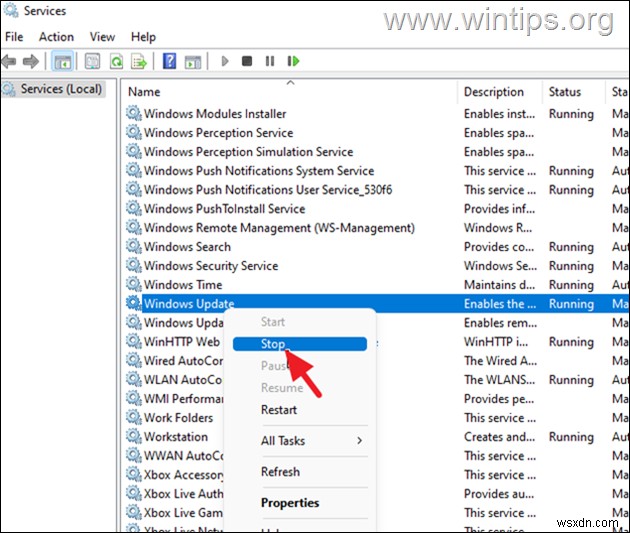The width and height of the screenshot is (630, 533).
Task: Select the WMI Performance service row
Action: click(183, 398)
